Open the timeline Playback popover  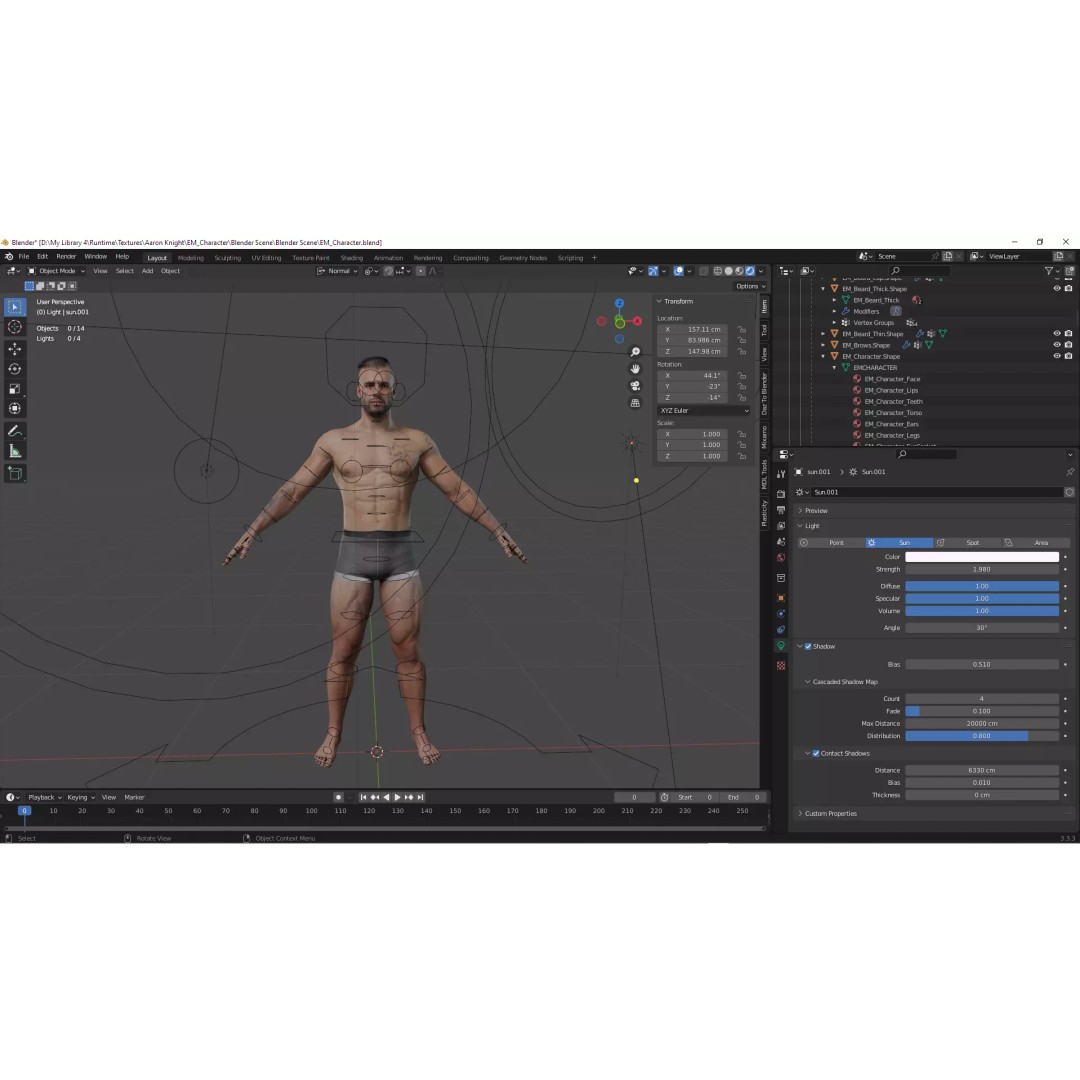(x=45, y=797)
